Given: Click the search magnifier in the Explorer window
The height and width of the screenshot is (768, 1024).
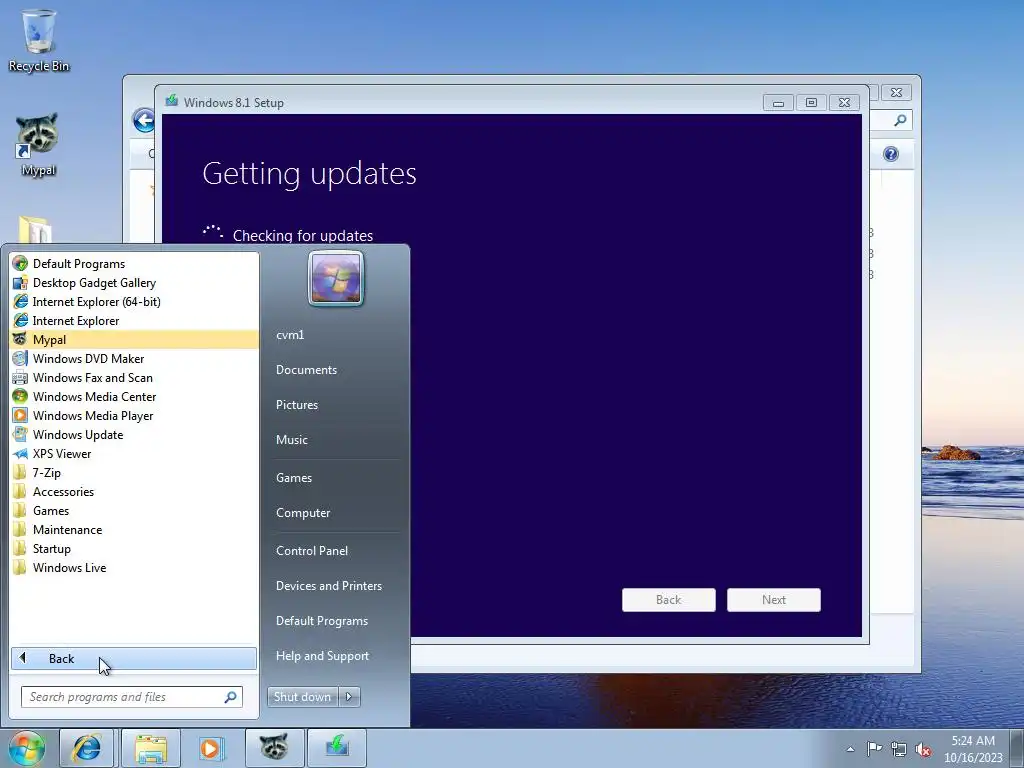Looking at the screenshot, I should (900, 120).
